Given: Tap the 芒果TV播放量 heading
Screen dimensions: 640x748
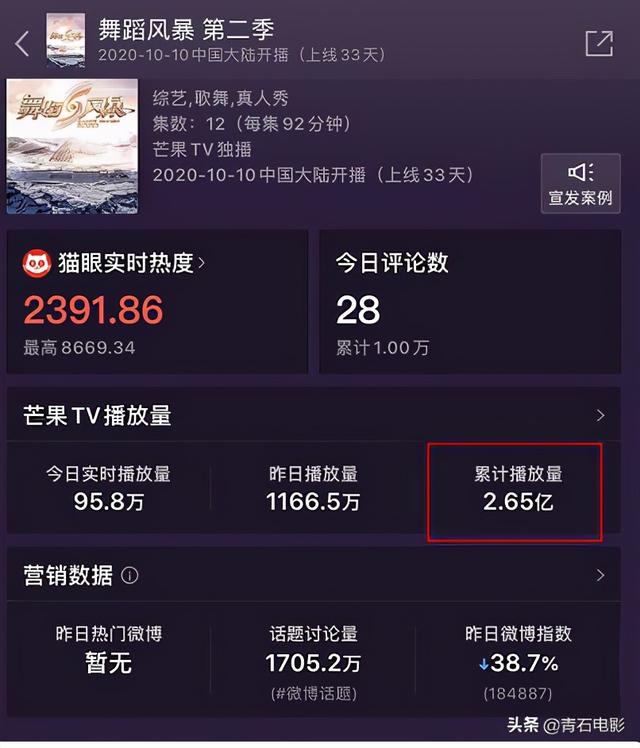Looking at the screenshot, I should point(97,416).
